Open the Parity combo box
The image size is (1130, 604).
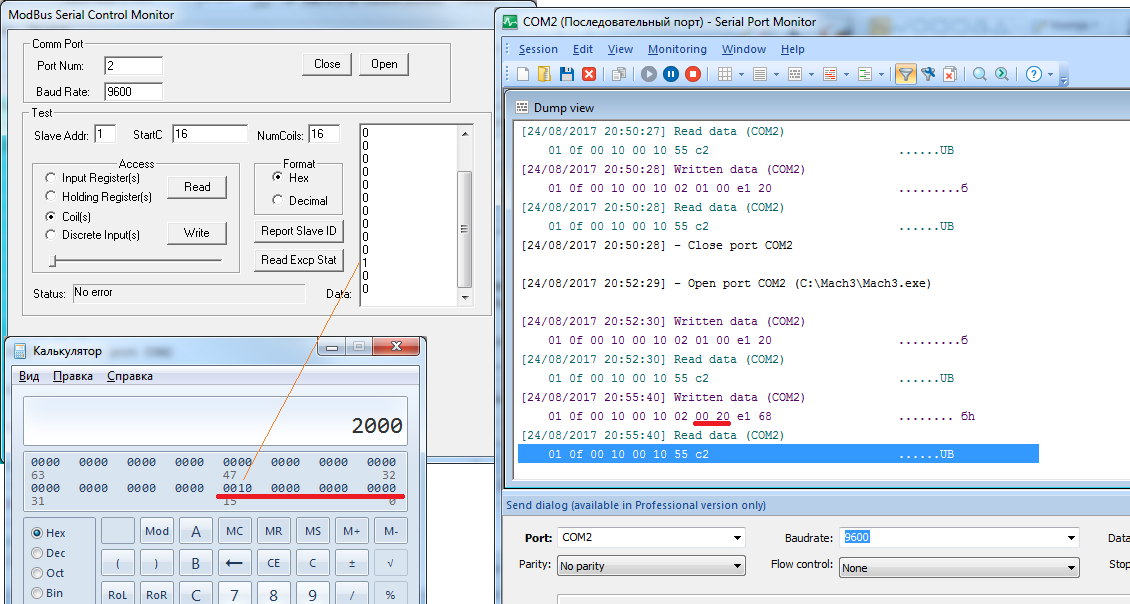point(651,567)
